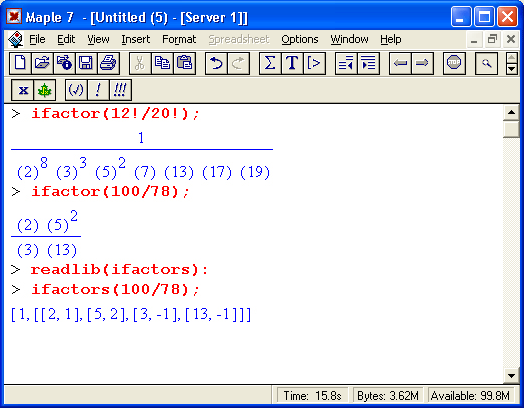Open the Options menu

point(299,39)
